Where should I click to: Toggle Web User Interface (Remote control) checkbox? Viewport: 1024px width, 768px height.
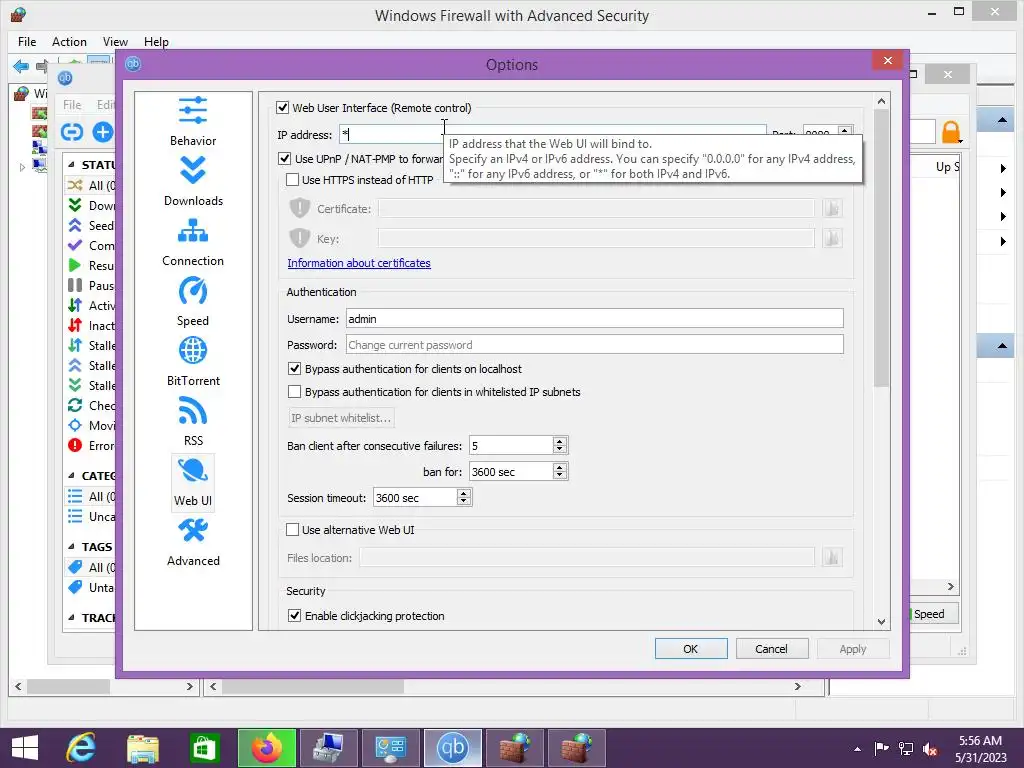coord(283,108)
